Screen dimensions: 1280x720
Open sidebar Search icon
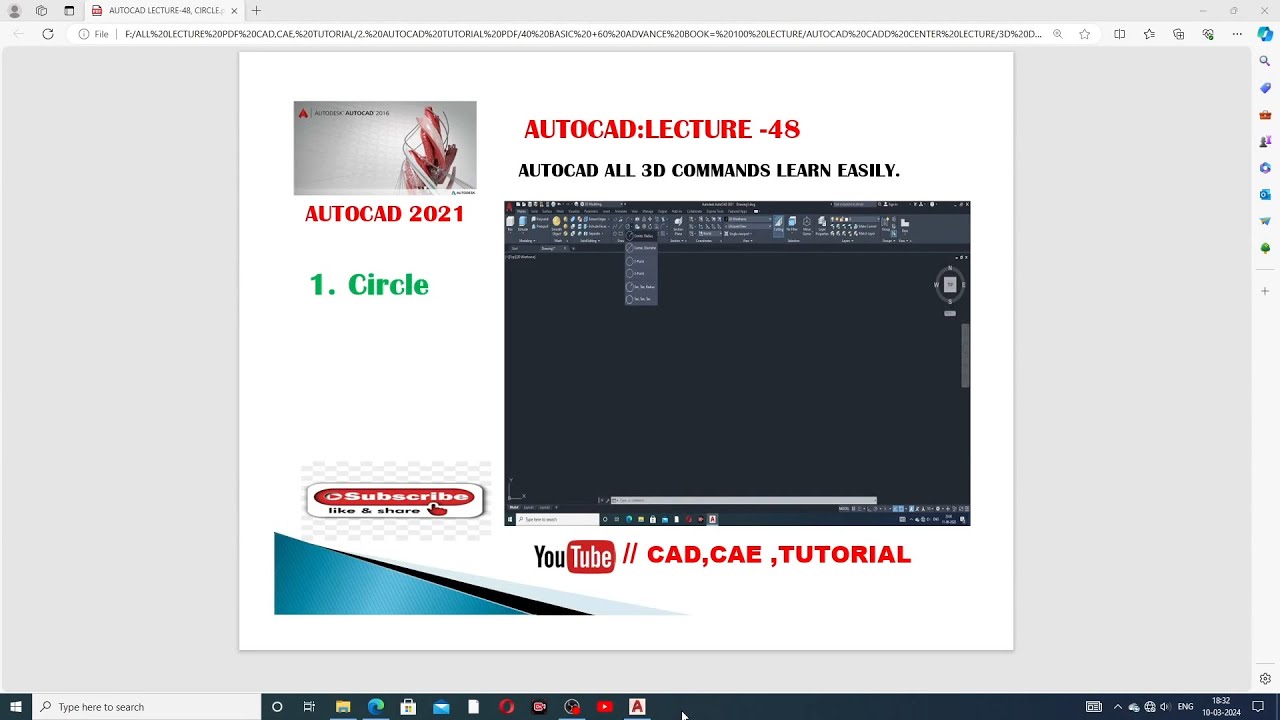coord(1265,61)
